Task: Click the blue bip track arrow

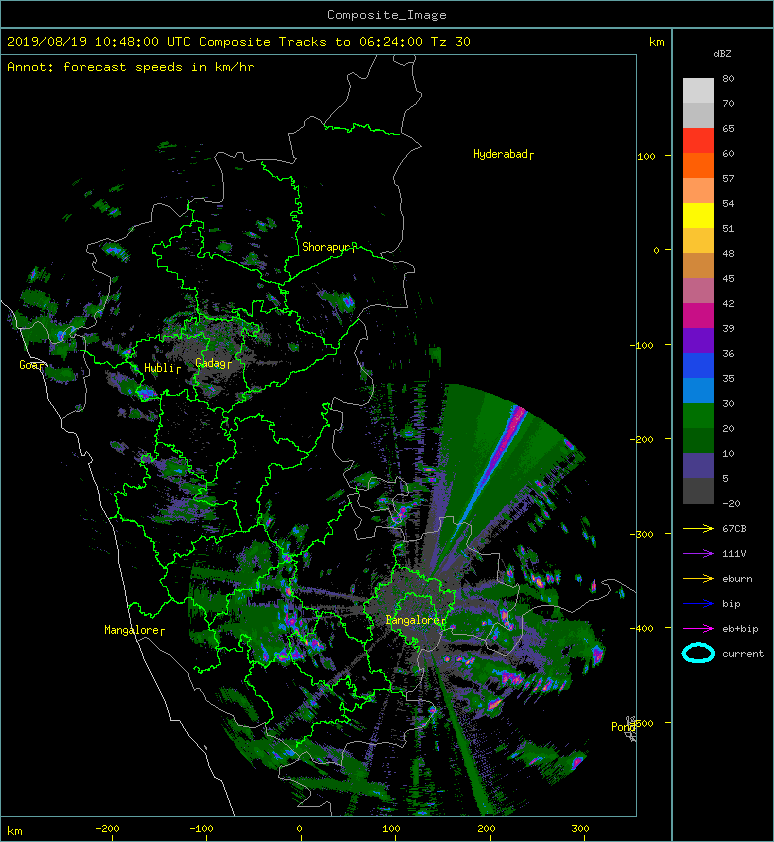Action: 698,604
